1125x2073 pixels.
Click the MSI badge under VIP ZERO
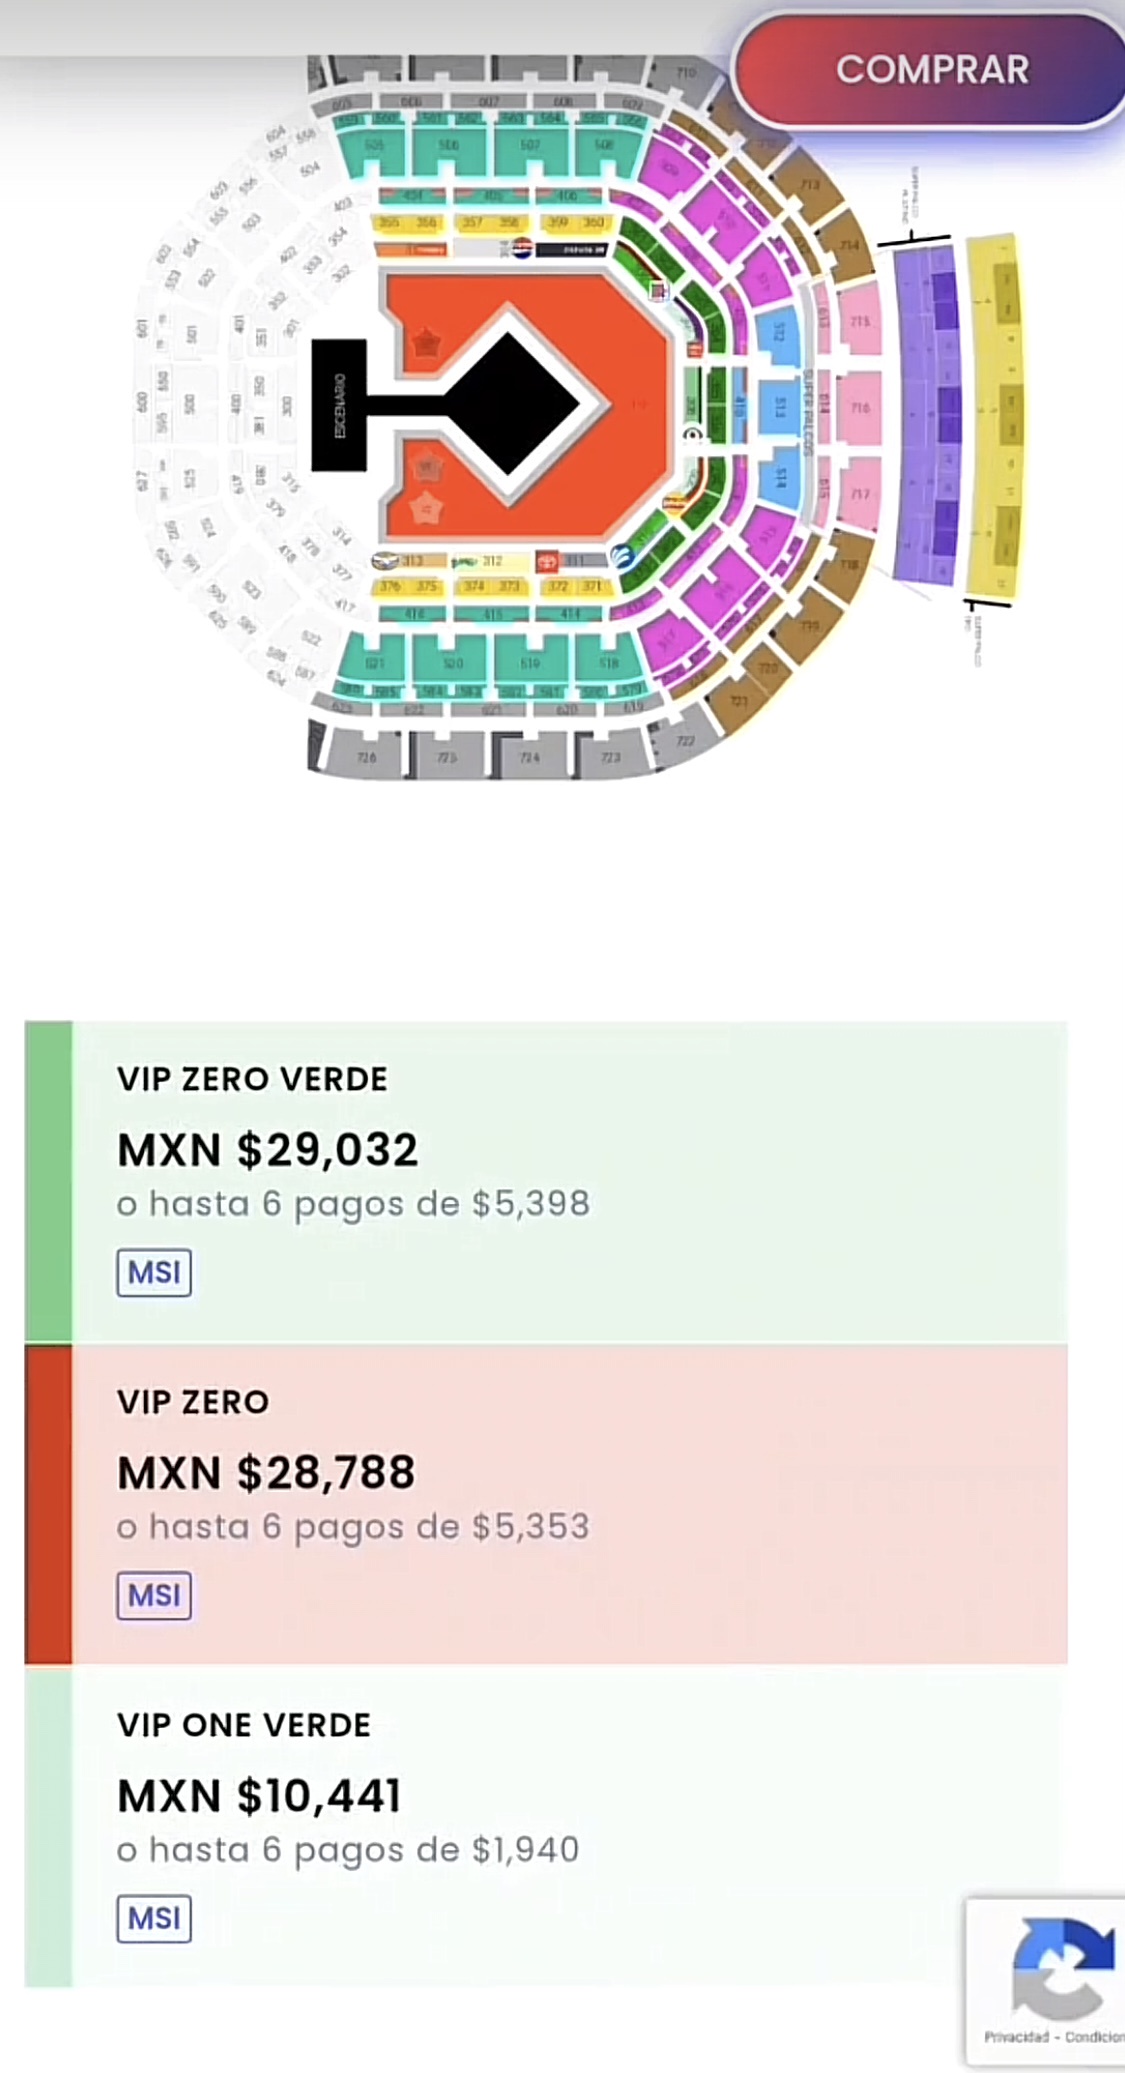tap(154, 1595)
